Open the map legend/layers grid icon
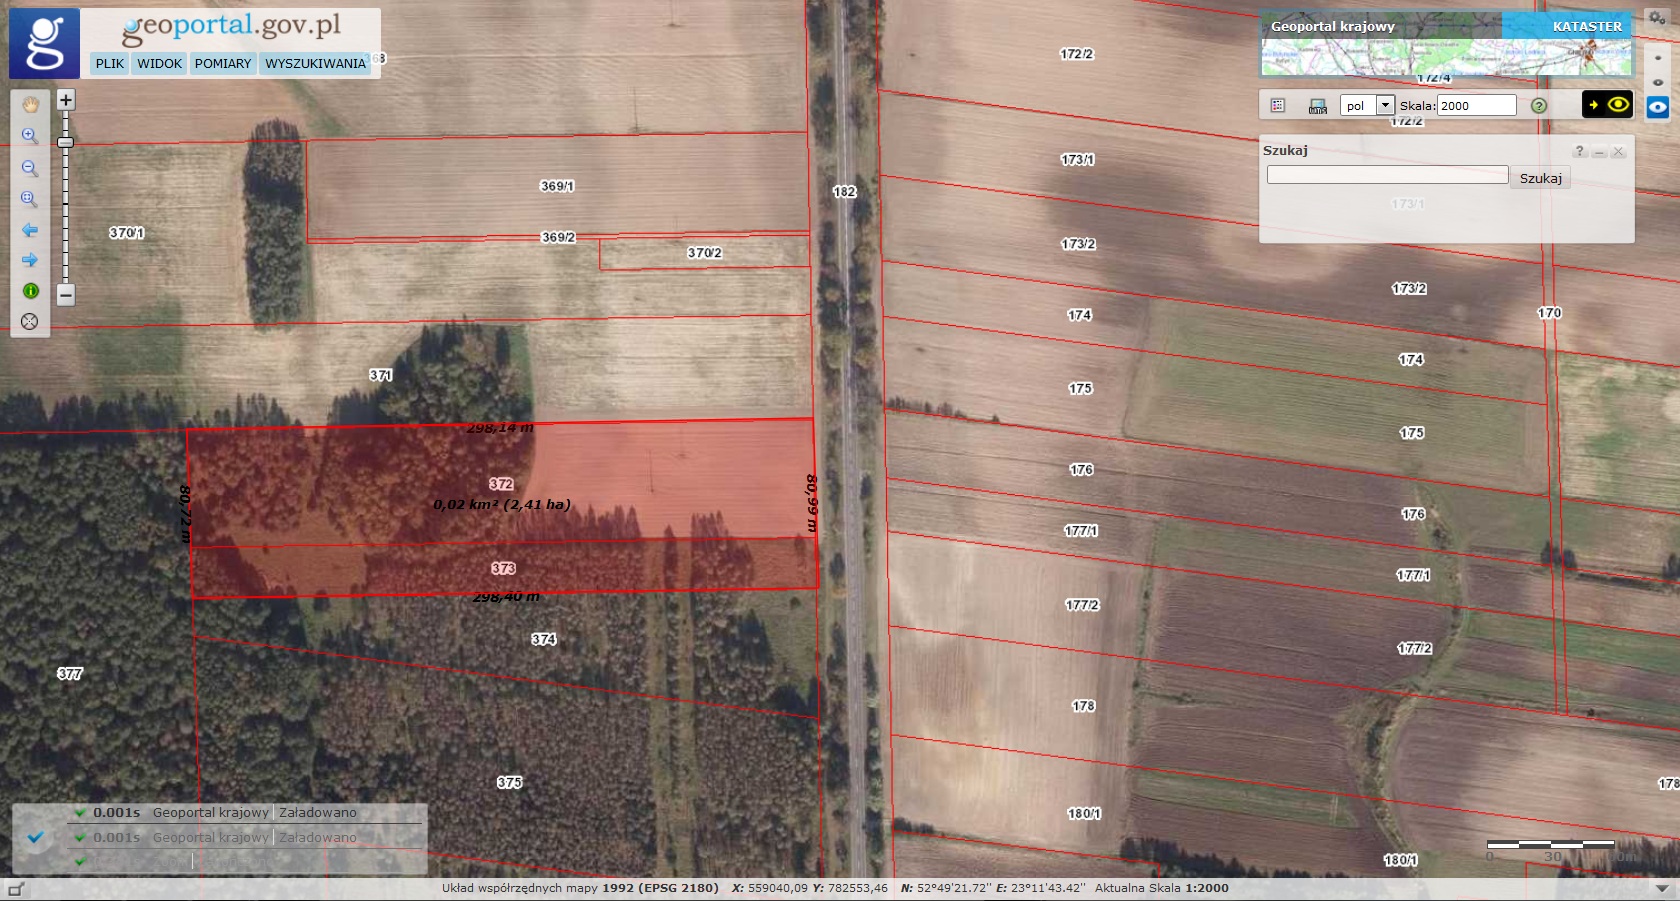Viewport: 1680px width, 901px height. pyautogui.click(x=1278, y=106)
